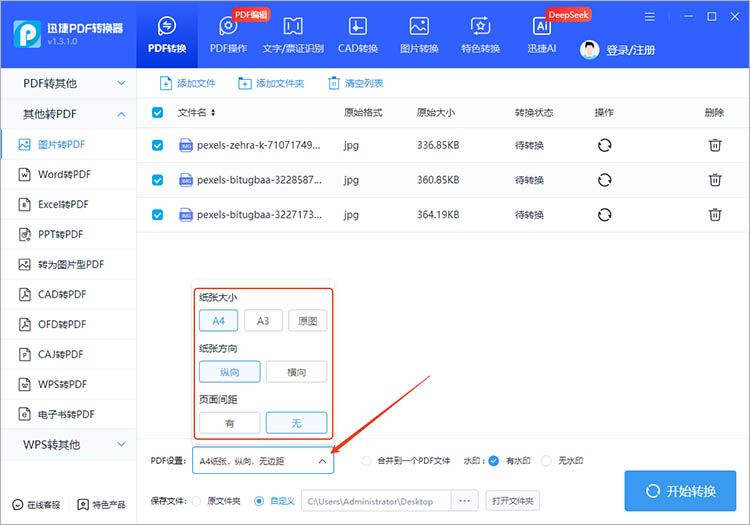
Task: Open the PDF操作 tool tab
Action: coord(228,33)
